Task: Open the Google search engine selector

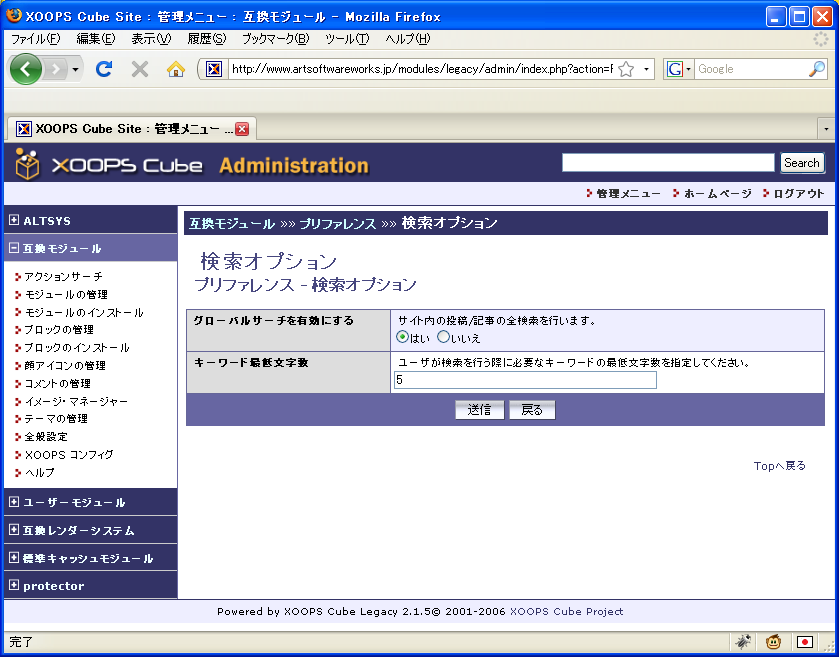Action: [679, 69]
